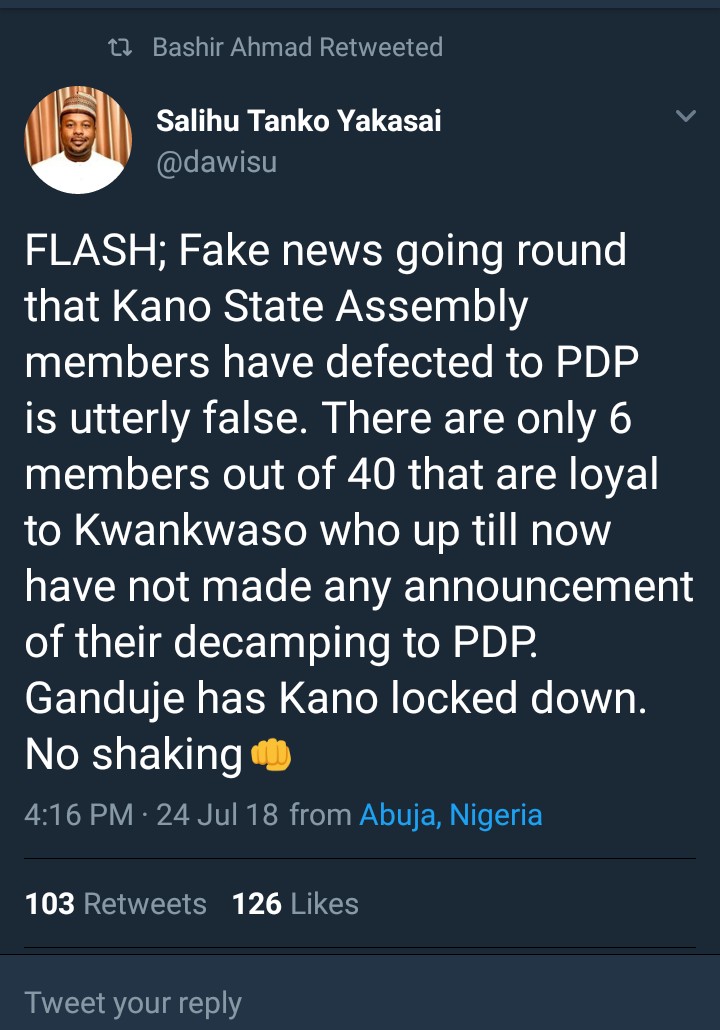
Task: View the 103 Retweets list
Action: (x=115, y=904)
